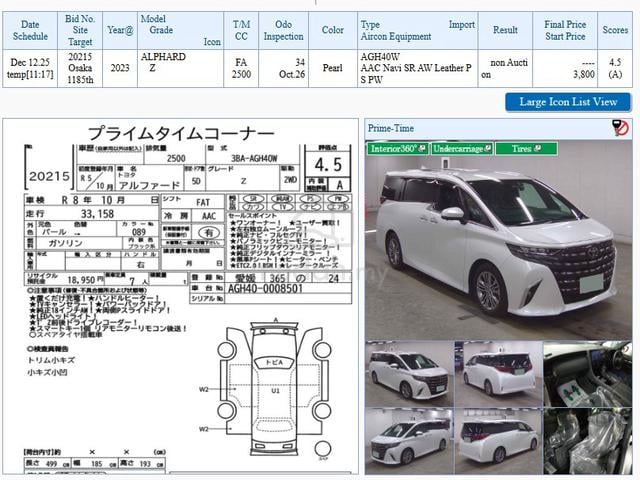This screenshot has width=640, height=480.
Task: Click the external-link icon on Tires button
Action: tap(538, 149)
